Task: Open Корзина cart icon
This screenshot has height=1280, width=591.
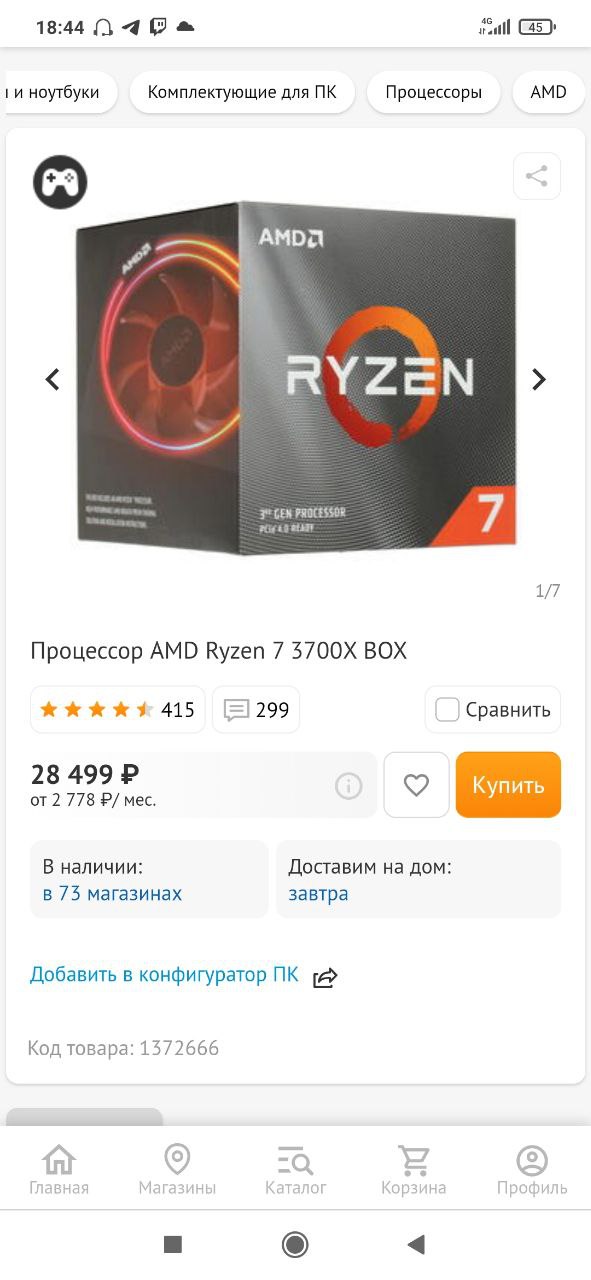Action: 413,1171
